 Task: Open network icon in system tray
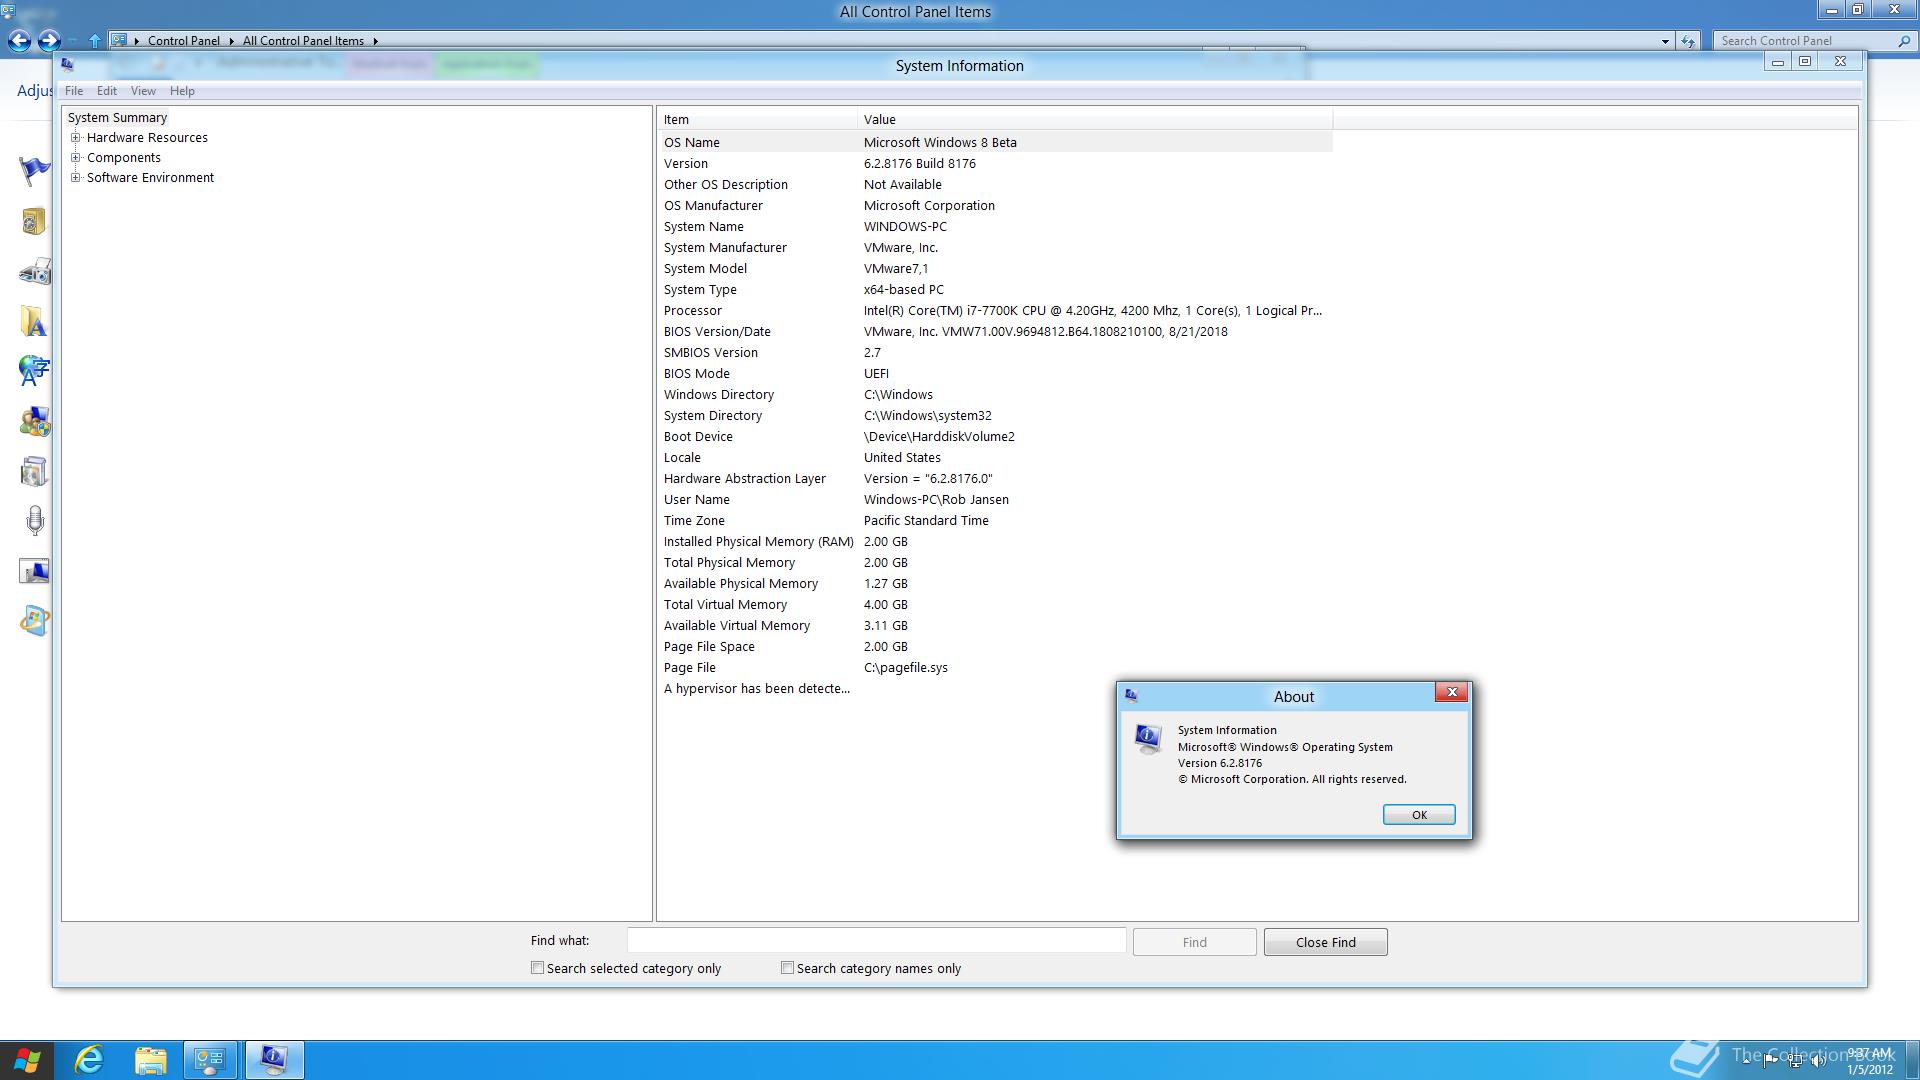point(1795,1061)
